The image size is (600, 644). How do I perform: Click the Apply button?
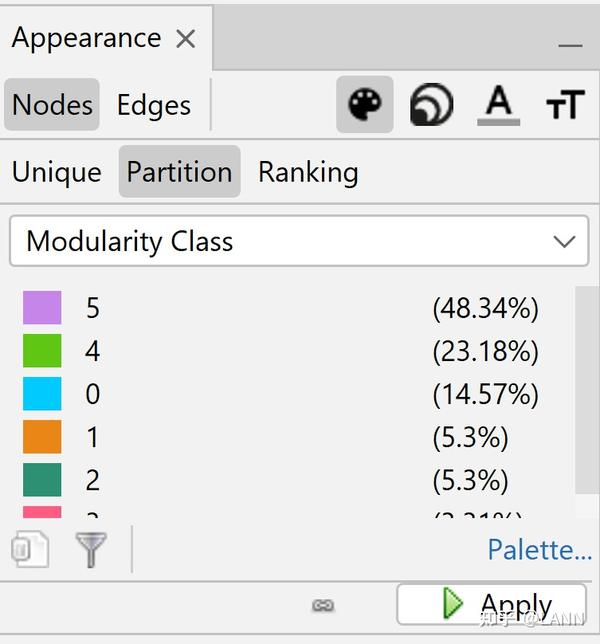[x=491, y=605]
